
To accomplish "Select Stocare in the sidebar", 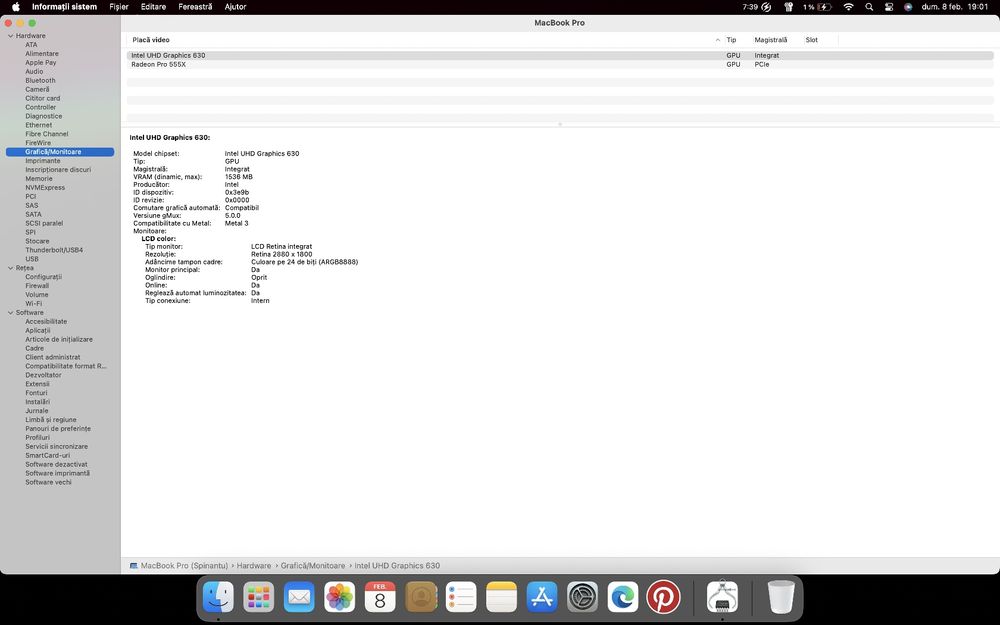I will click(x=37, y=241).
